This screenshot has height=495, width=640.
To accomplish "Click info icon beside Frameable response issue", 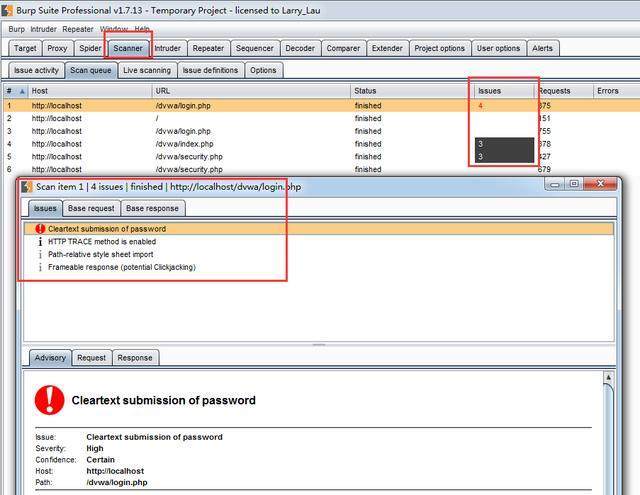I will coord(40,267).
